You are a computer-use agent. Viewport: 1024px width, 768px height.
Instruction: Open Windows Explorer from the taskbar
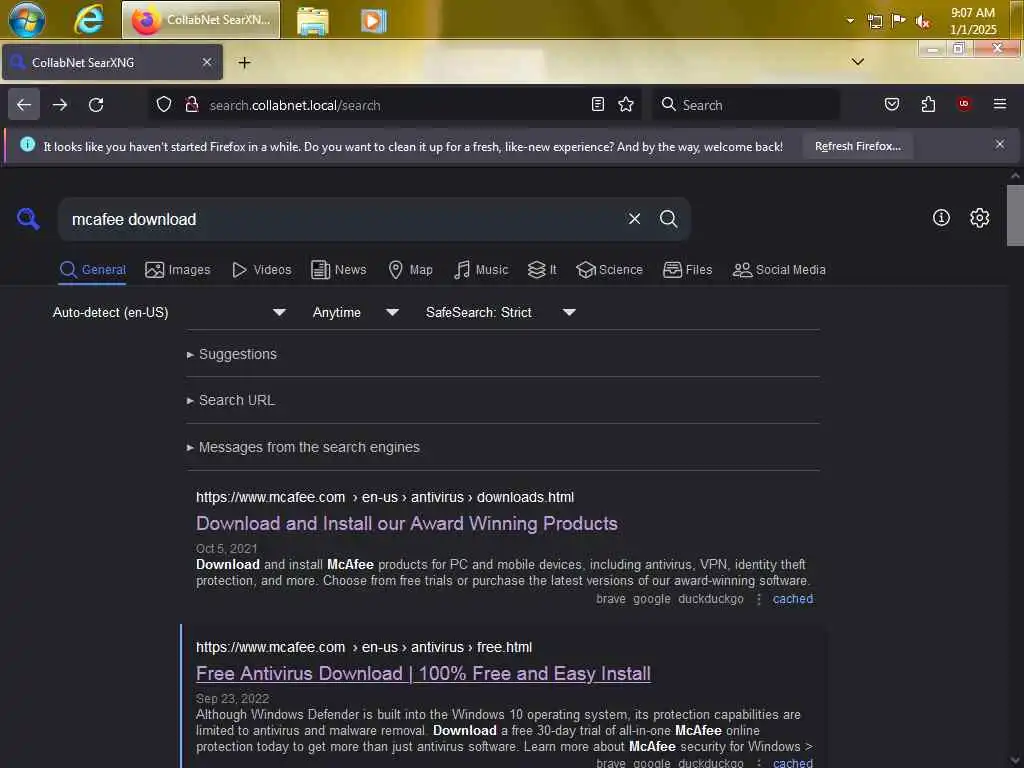(313, 21)
